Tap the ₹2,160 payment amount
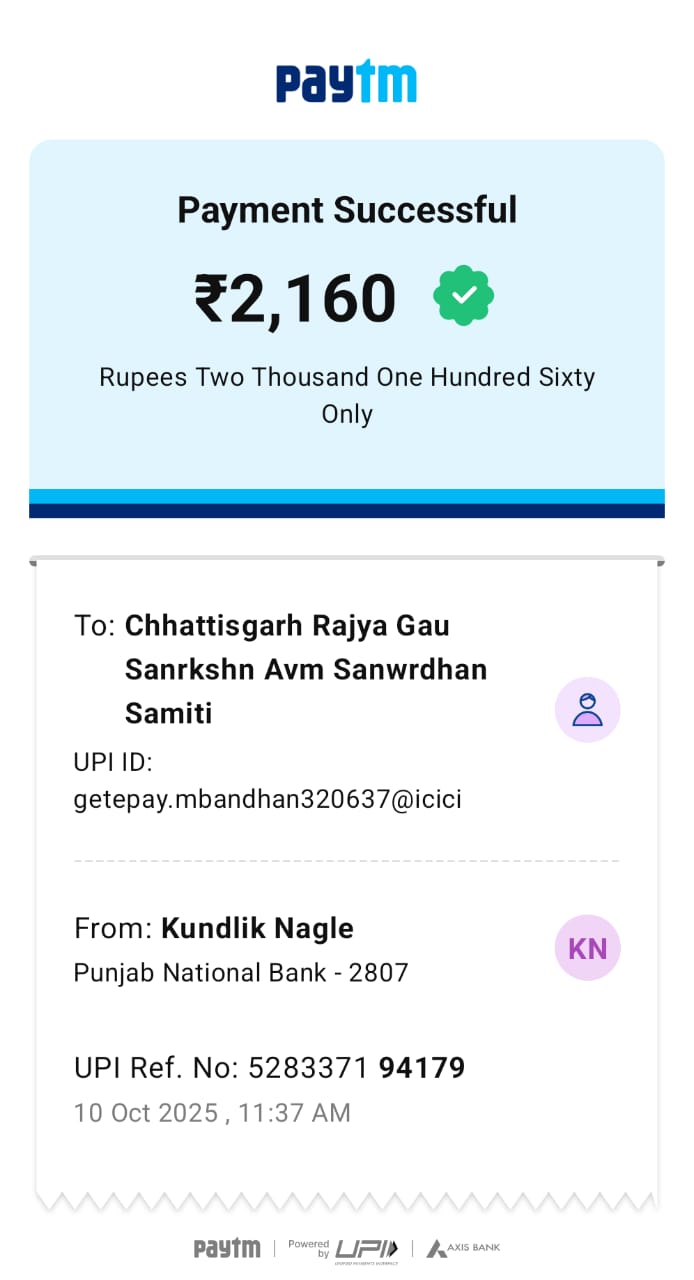 [x=296, y=299]
